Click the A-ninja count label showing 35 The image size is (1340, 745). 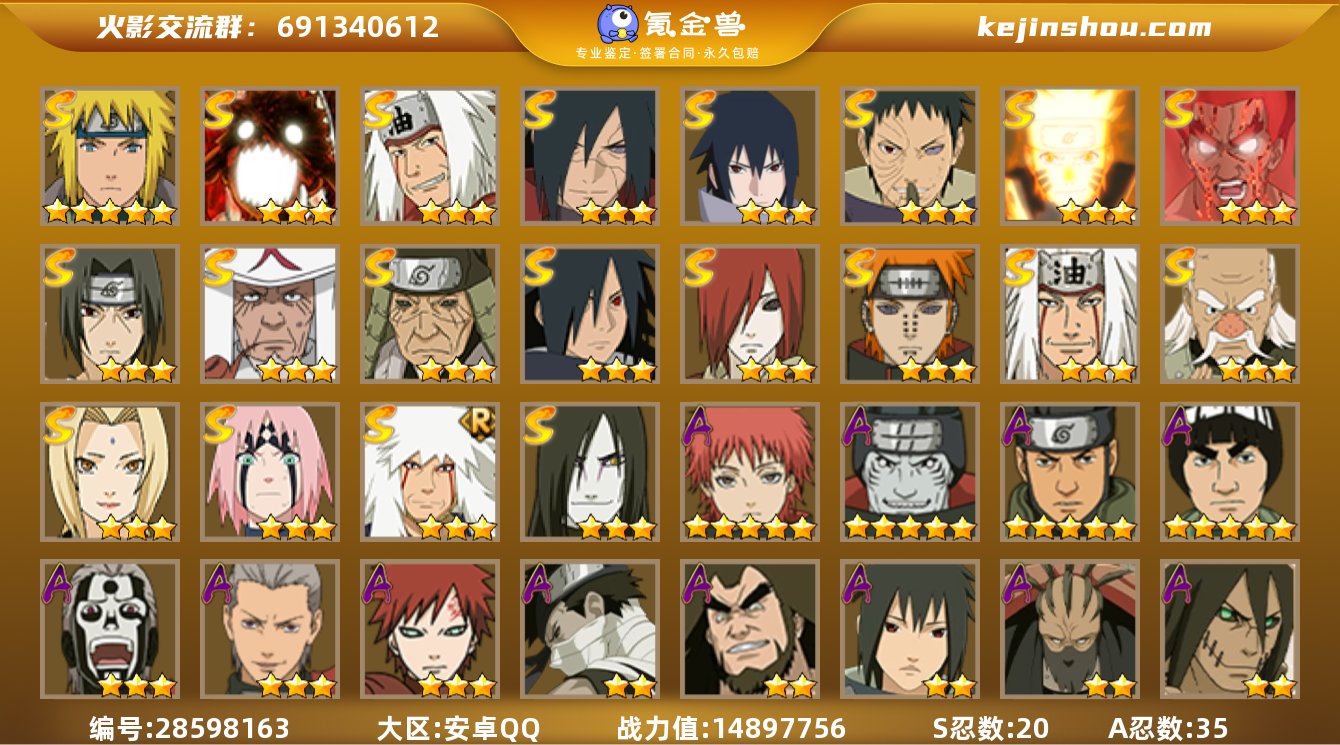coord(1168,728)
